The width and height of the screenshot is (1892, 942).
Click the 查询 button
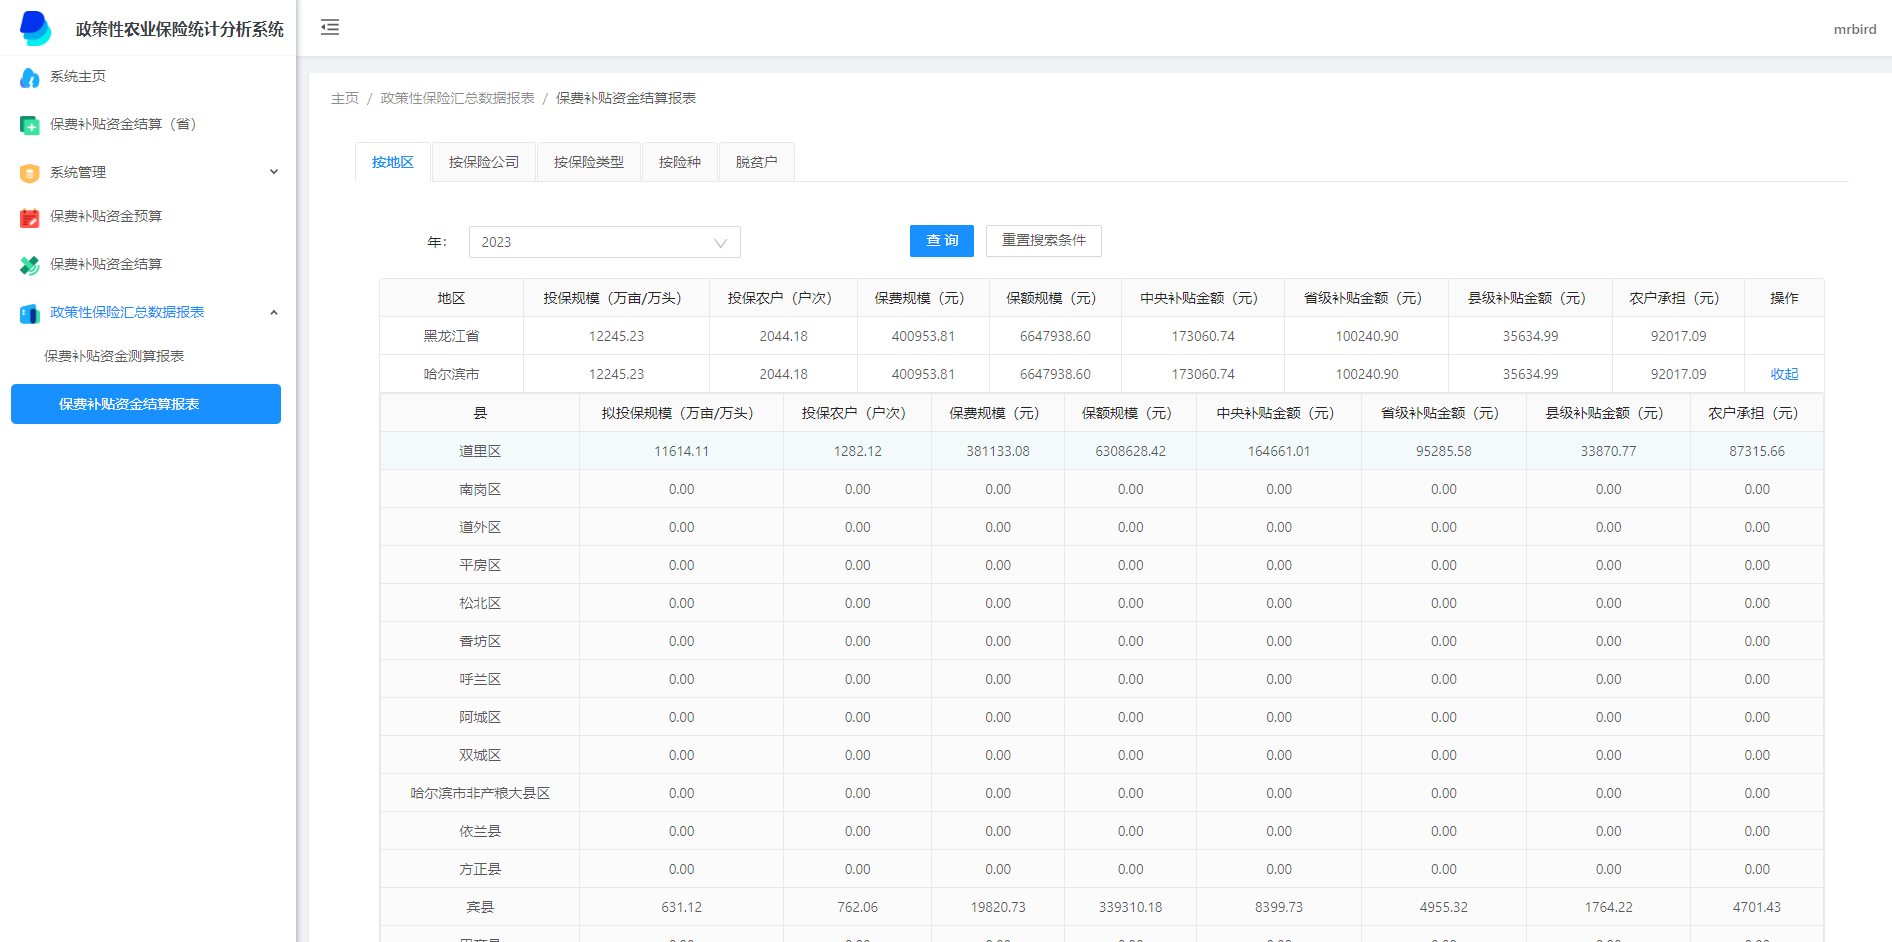(x=942, y=241)
